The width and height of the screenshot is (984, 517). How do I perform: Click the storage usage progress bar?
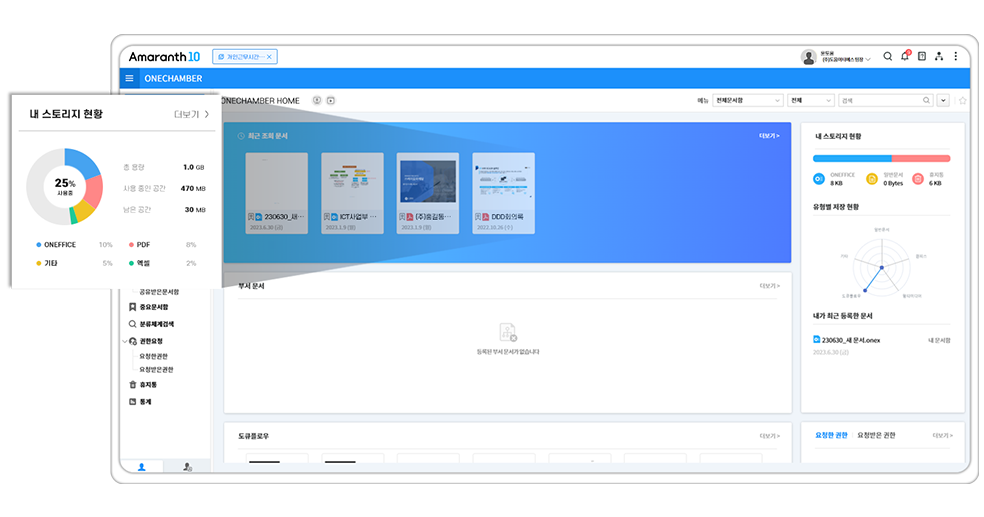click(x=881, y=158)
